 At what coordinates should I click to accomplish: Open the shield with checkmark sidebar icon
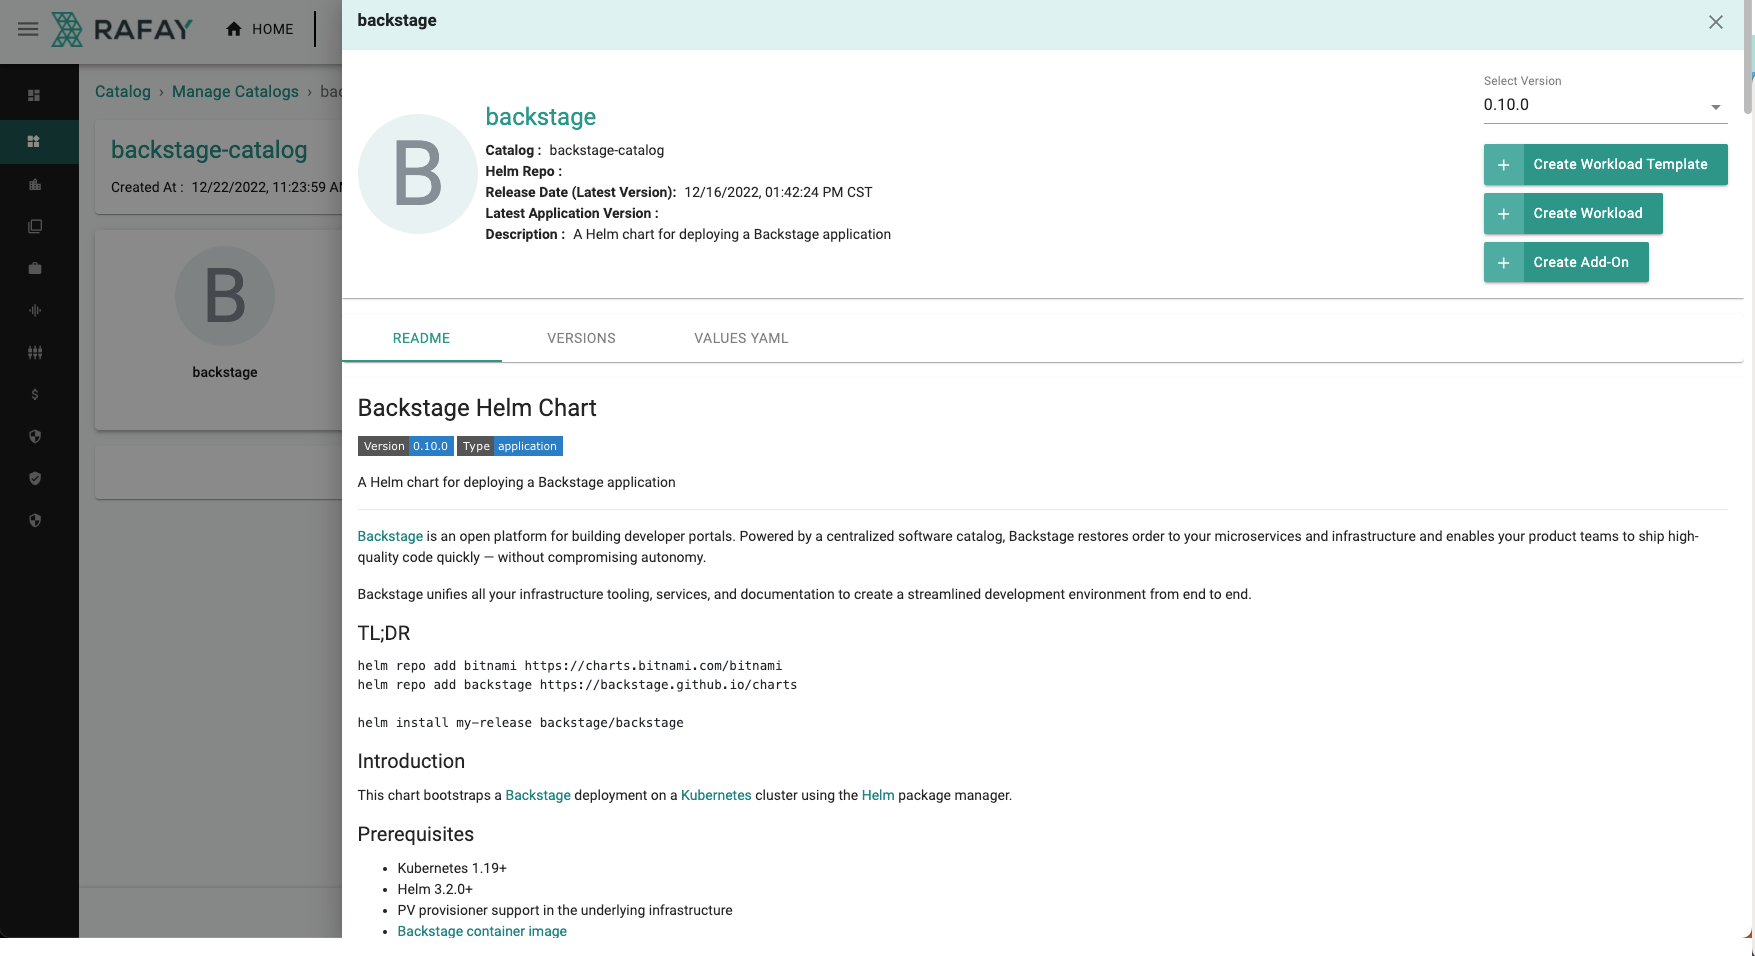34,478
